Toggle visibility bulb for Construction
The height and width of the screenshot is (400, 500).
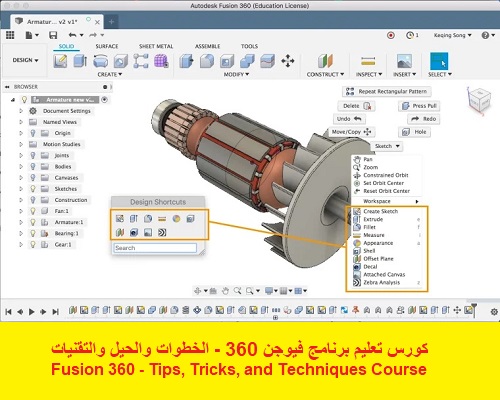click(33, 200)
